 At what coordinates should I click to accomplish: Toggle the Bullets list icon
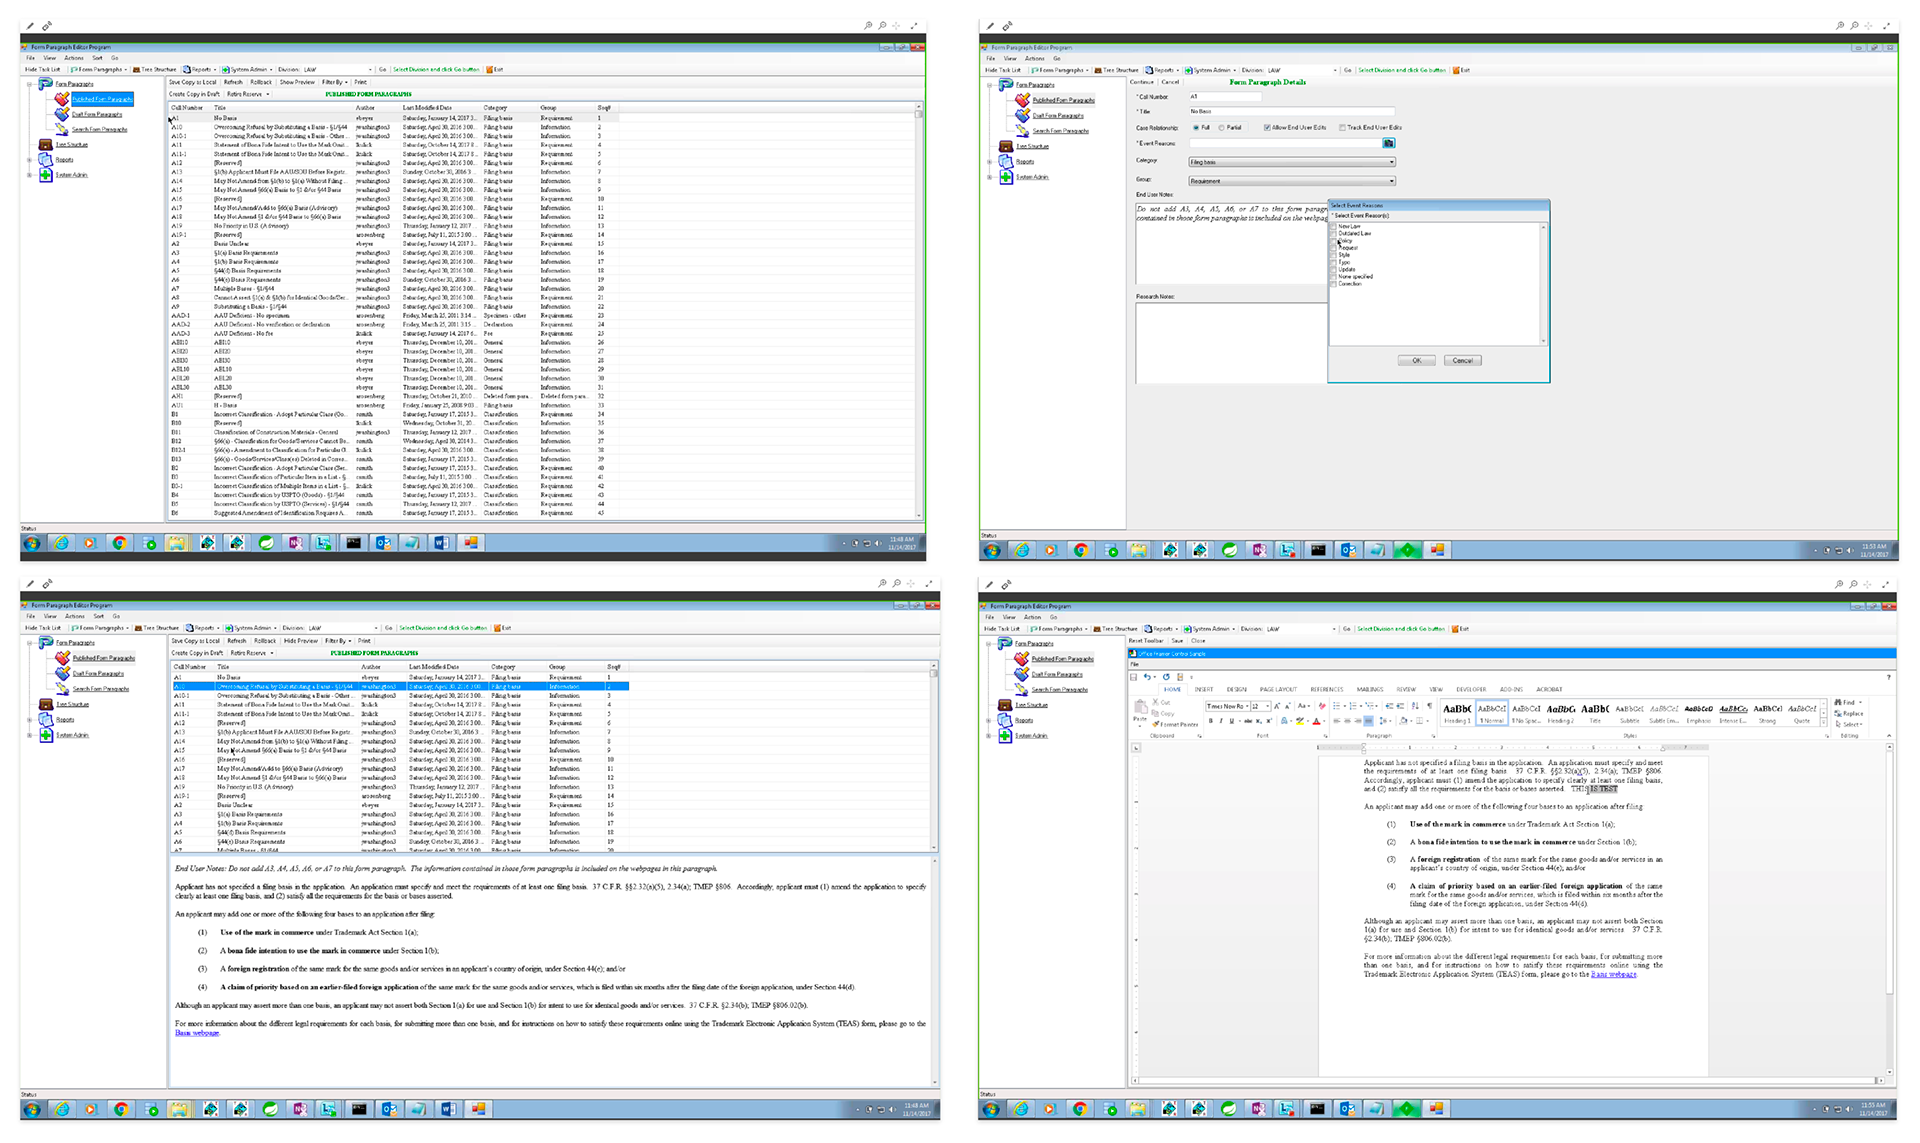pos(1336,706)
